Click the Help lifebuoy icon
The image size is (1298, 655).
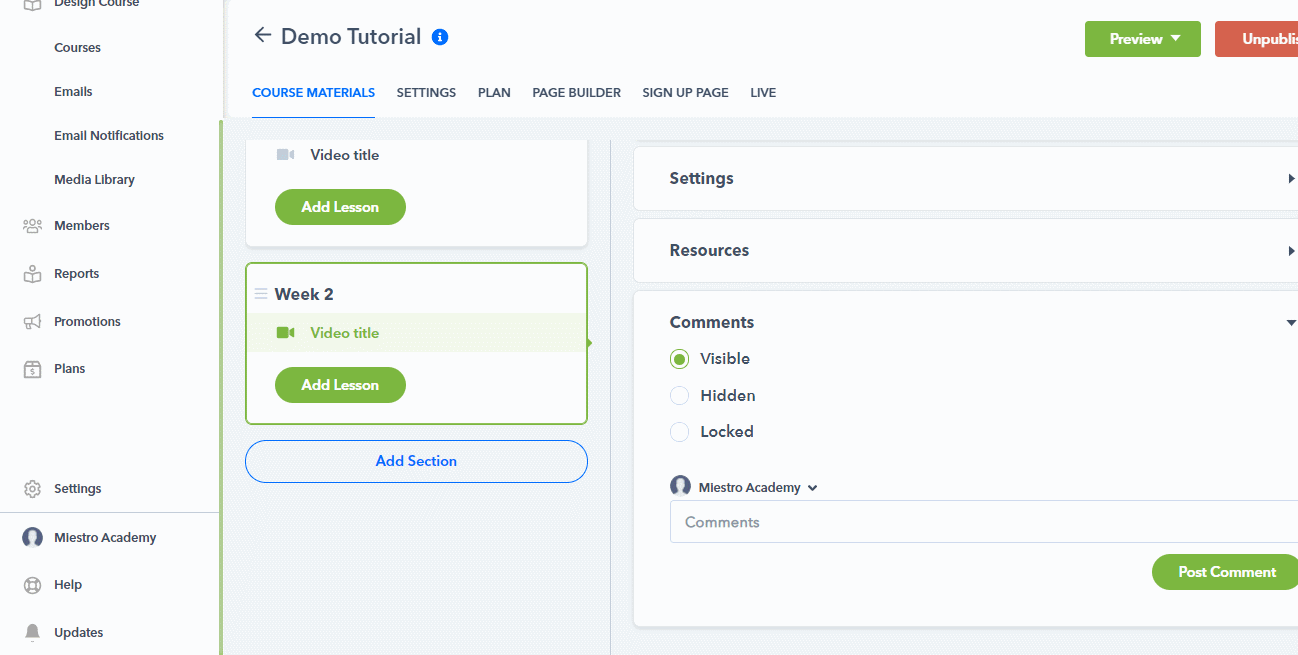coord(32,585)
